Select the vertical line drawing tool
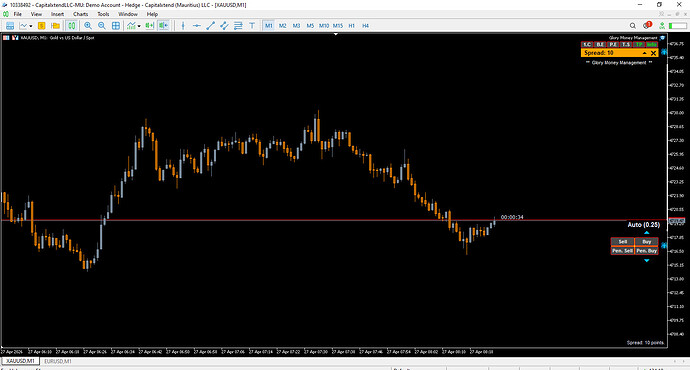 point(183,26)
